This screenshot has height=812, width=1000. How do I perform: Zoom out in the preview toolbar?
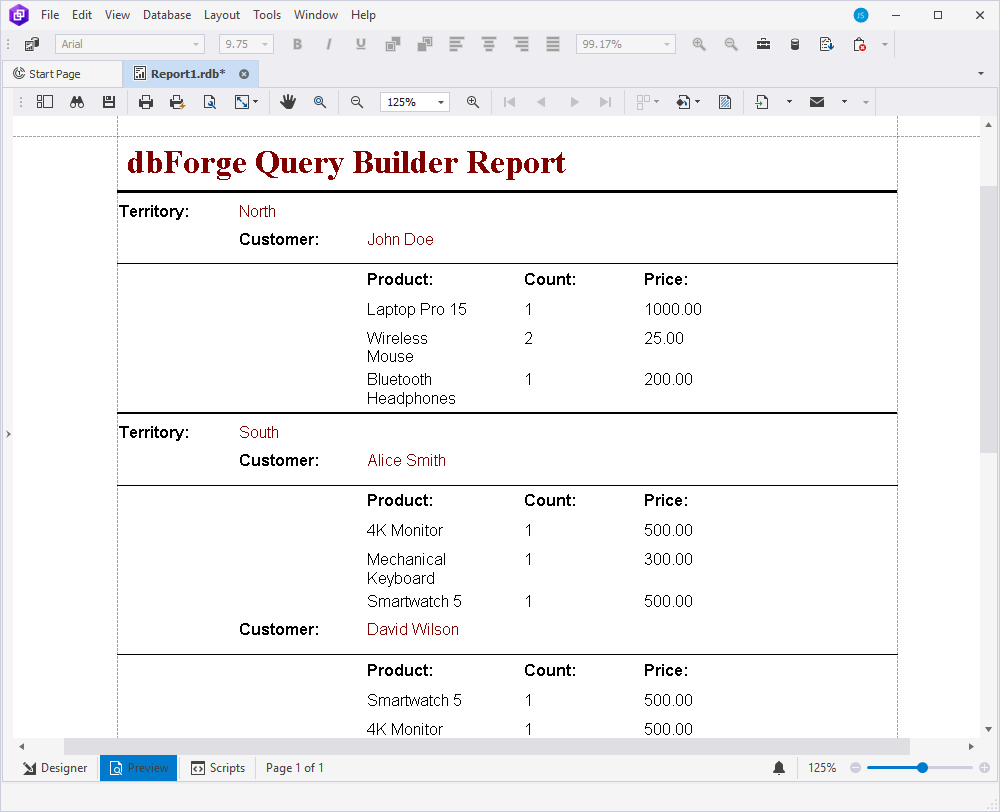tap(357, 102)
